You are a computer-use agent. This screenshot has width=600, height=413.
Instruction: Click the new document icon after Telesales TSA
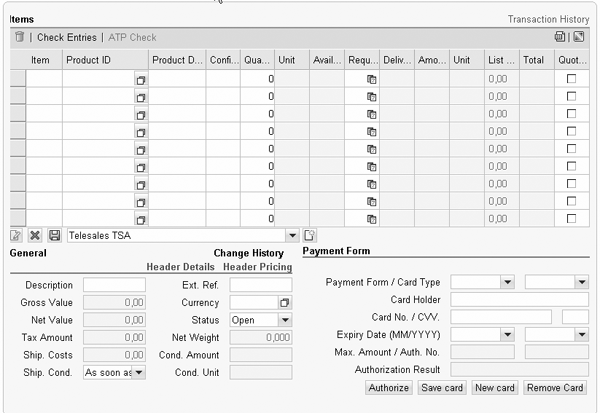pos(310,236)
